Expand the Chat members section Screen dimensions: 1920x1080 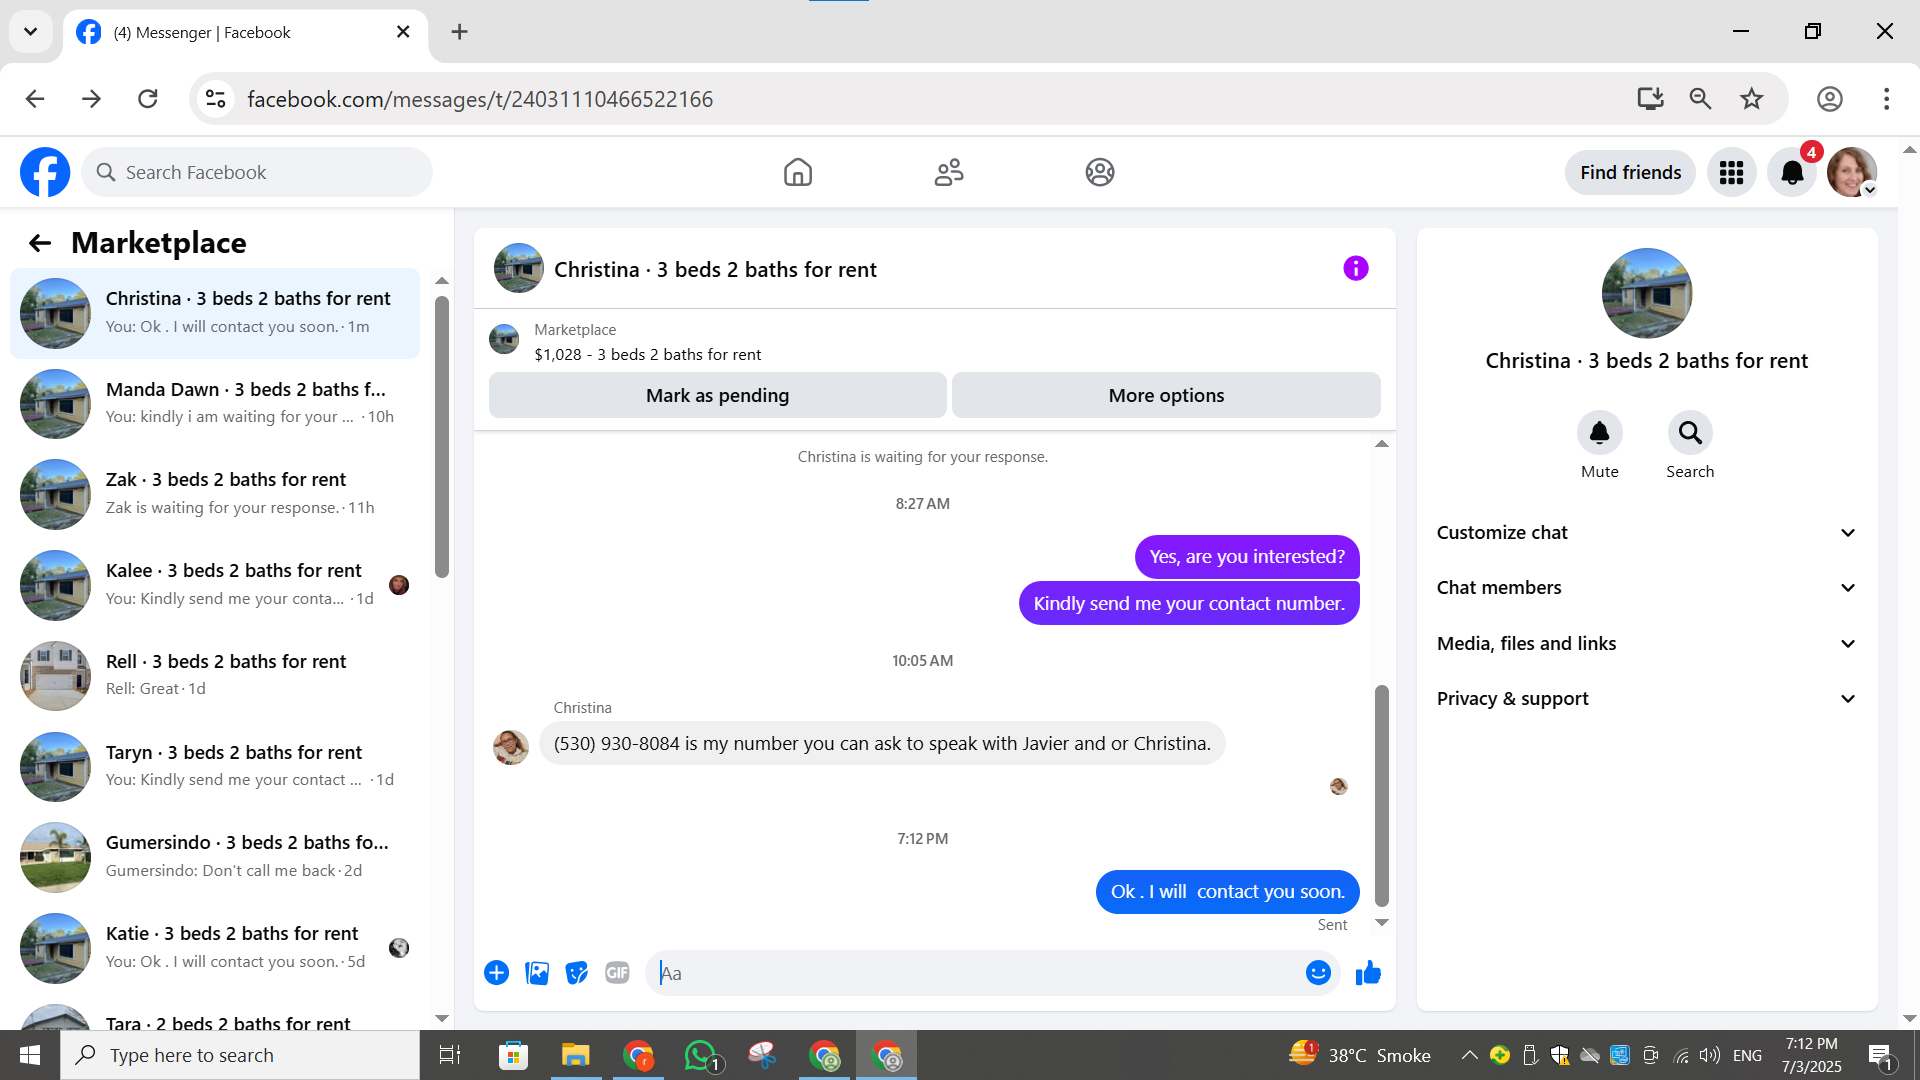pos(1646,588)
